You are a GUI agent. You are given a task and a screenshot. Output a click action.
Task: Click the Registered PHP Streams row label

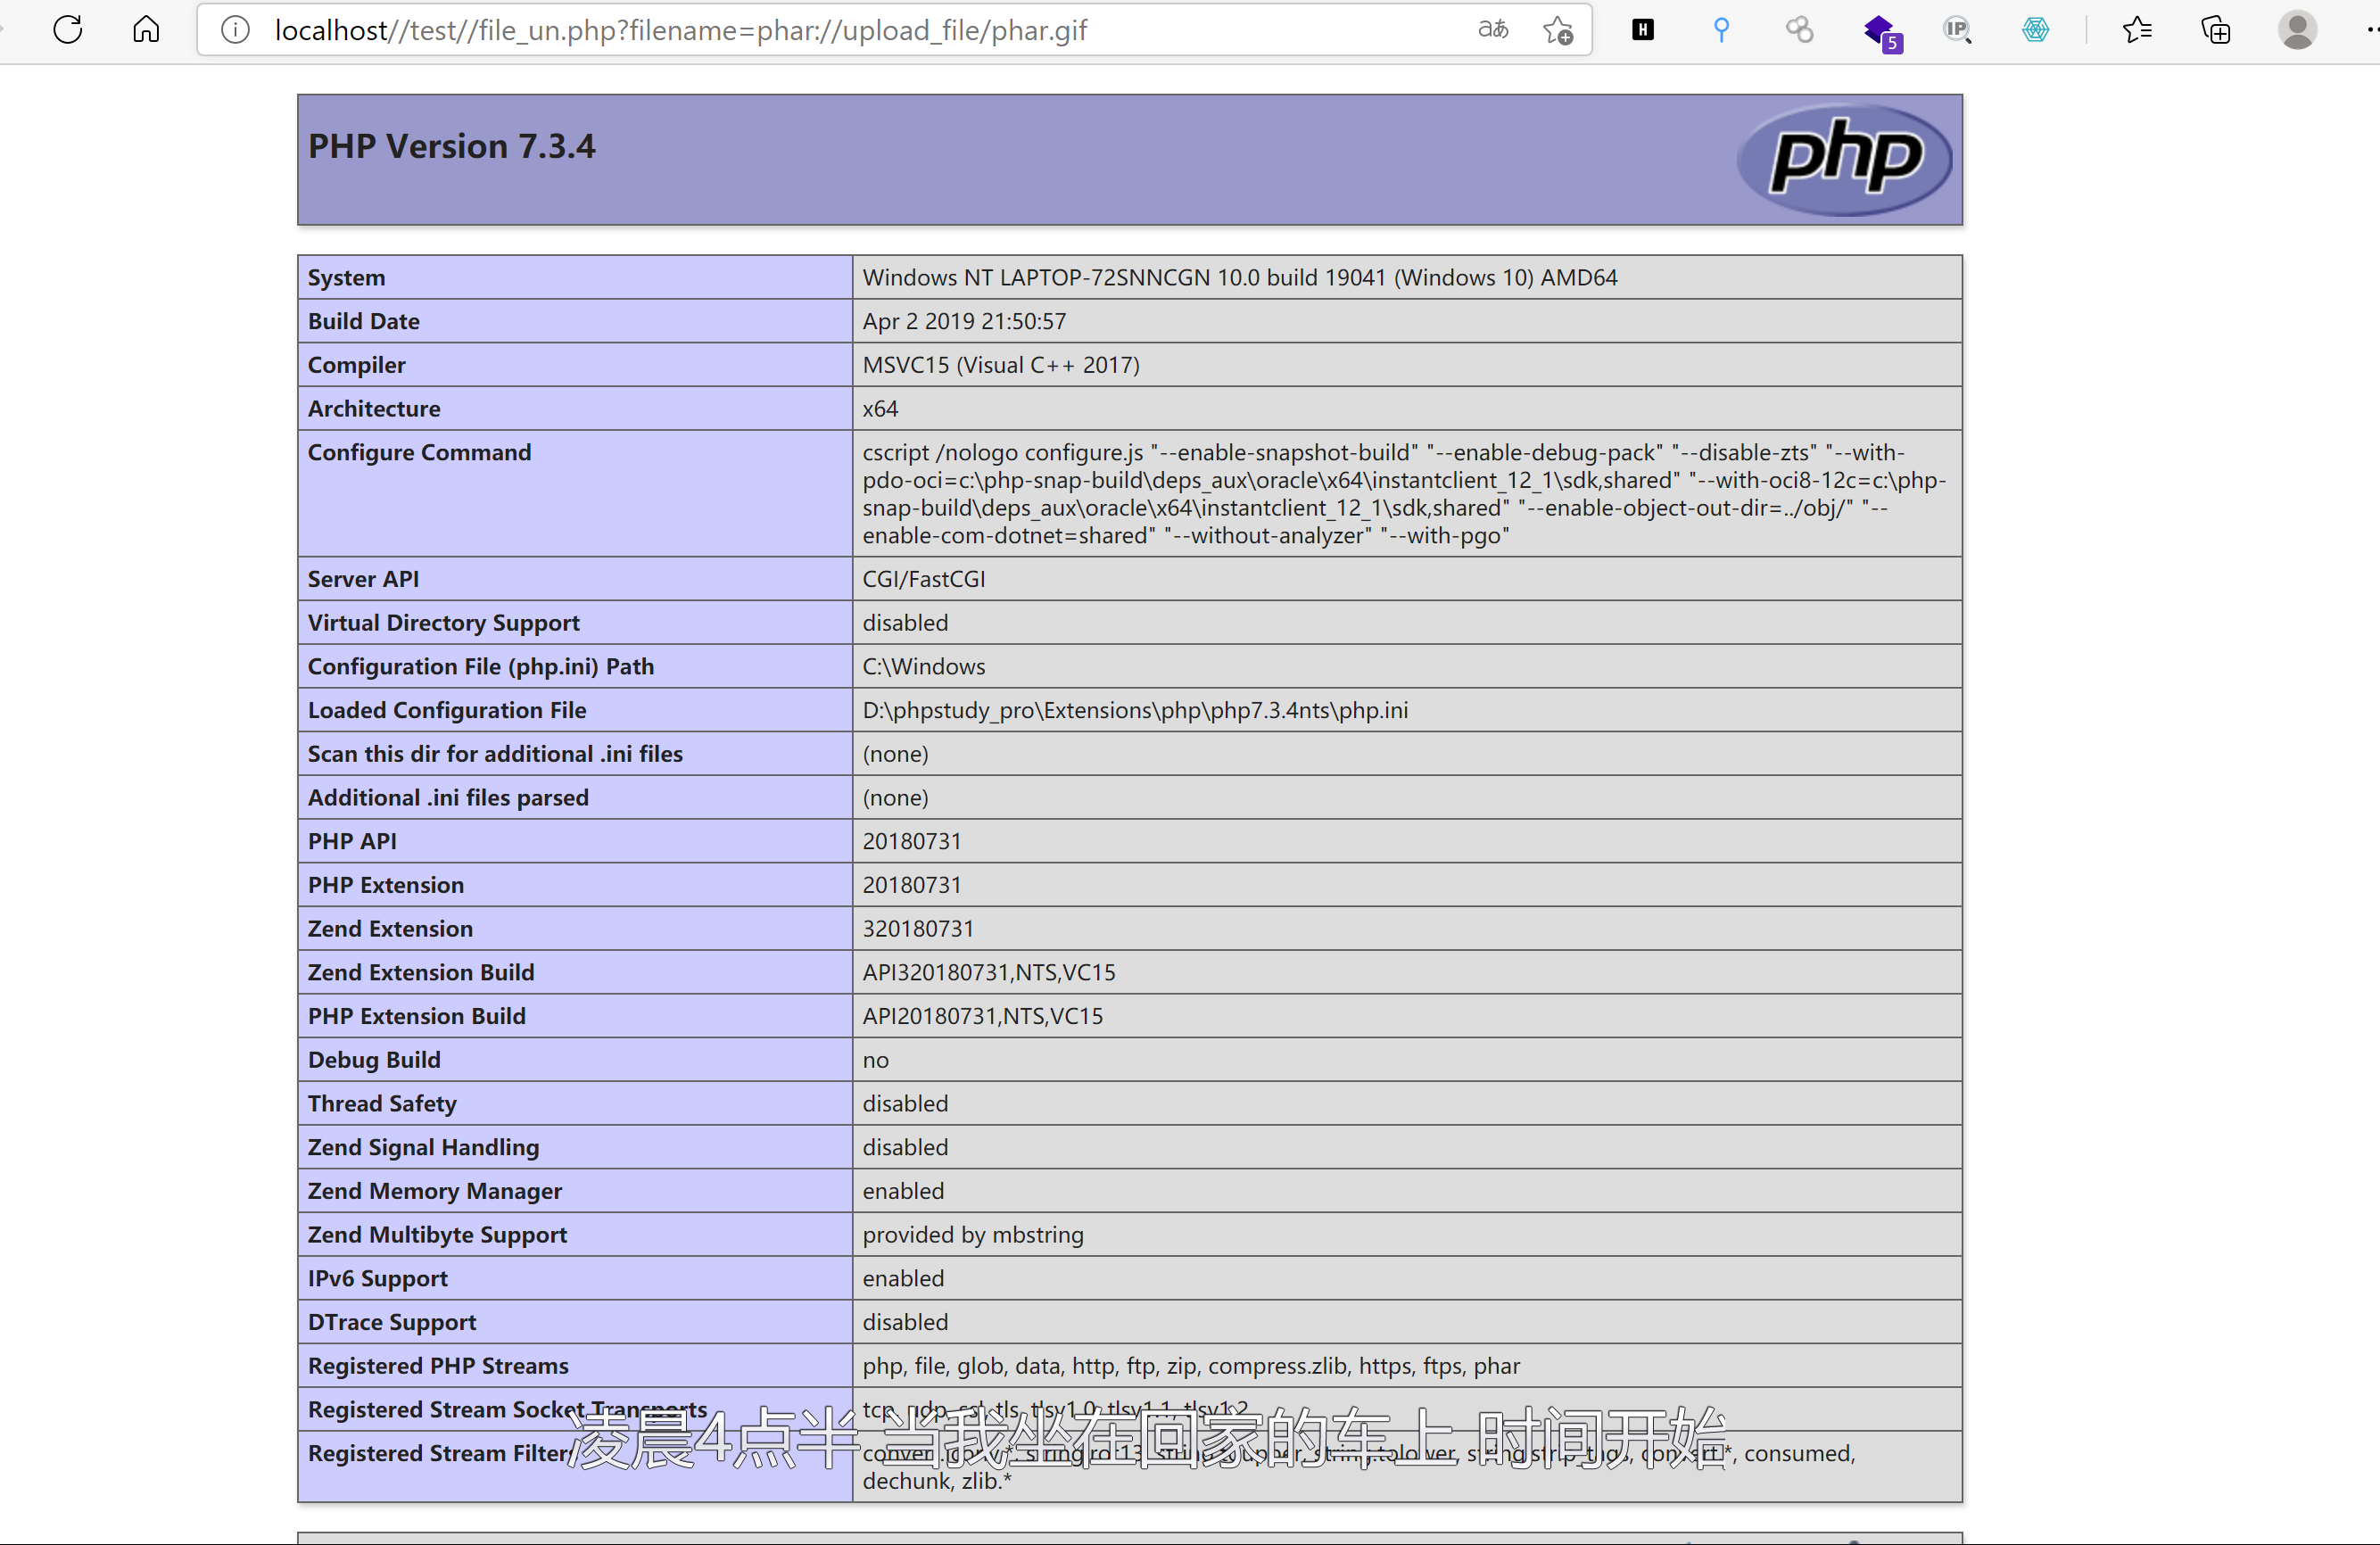click(438, 1366)
